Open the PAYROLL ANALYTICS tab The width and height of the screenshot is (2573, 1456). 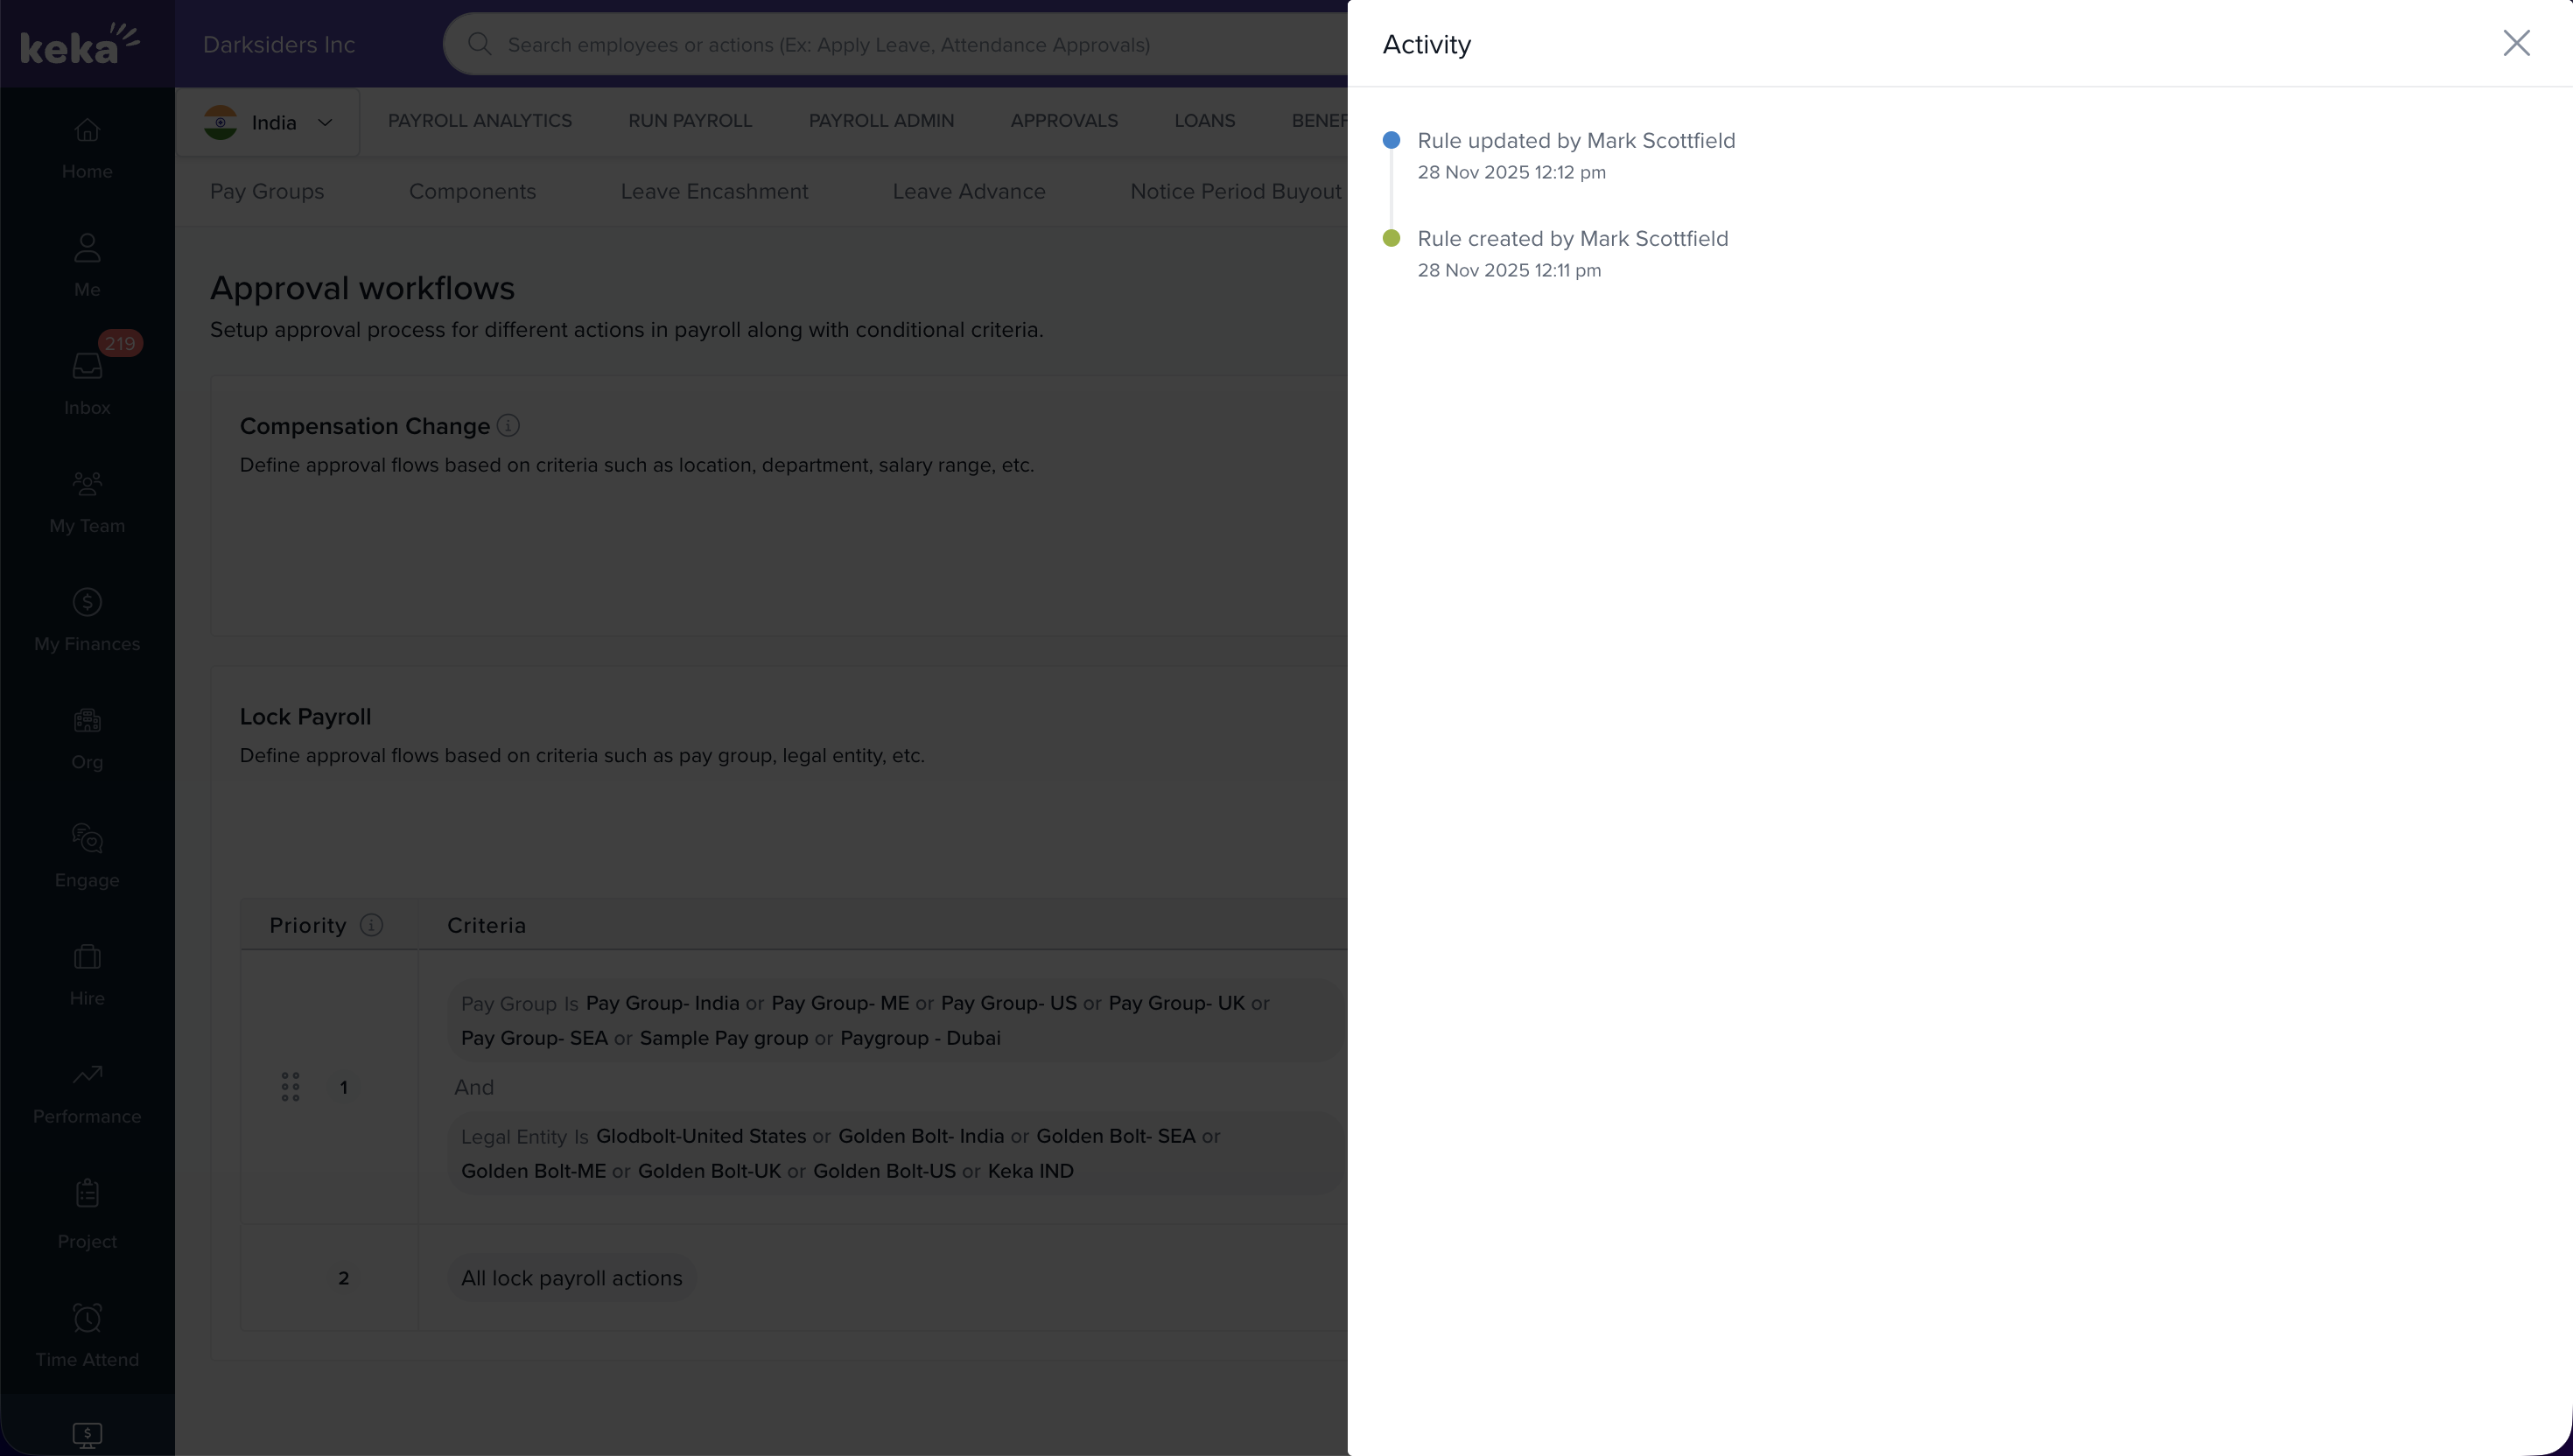[x=480, y=121]
